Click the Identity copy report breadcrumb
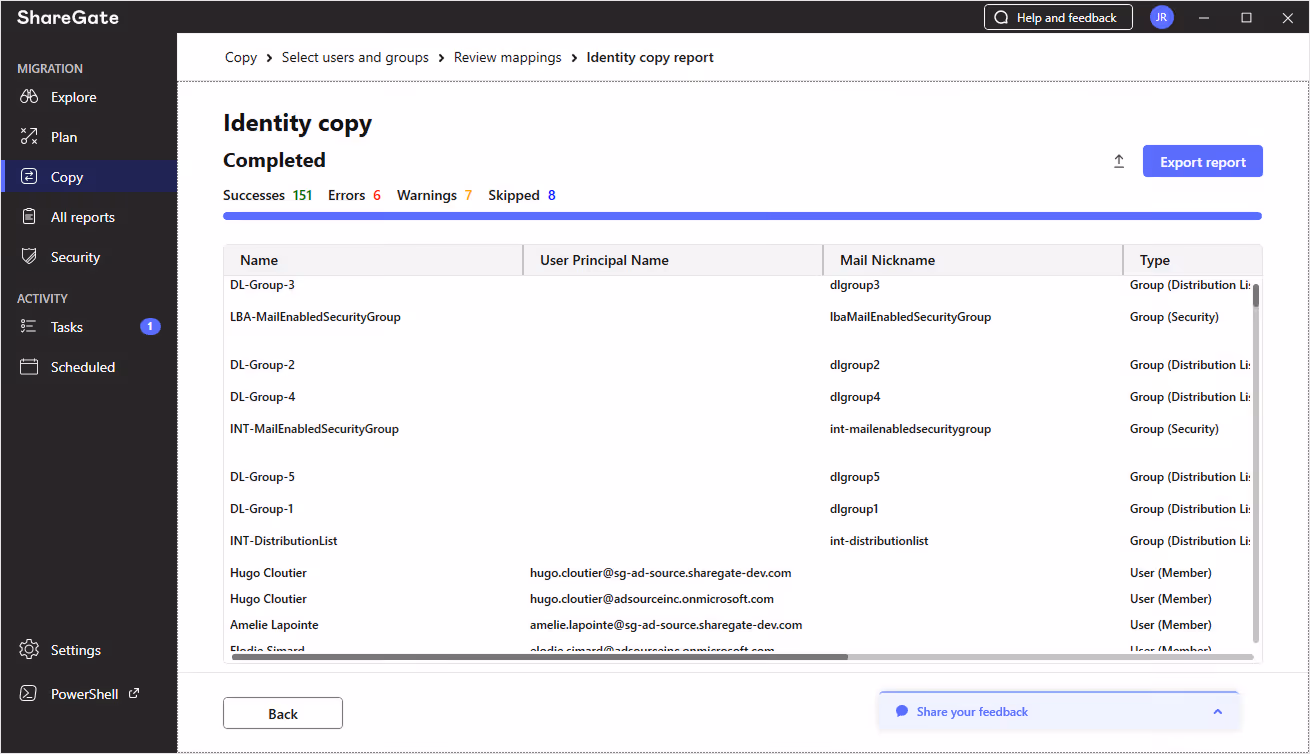 tap(650, 57)
